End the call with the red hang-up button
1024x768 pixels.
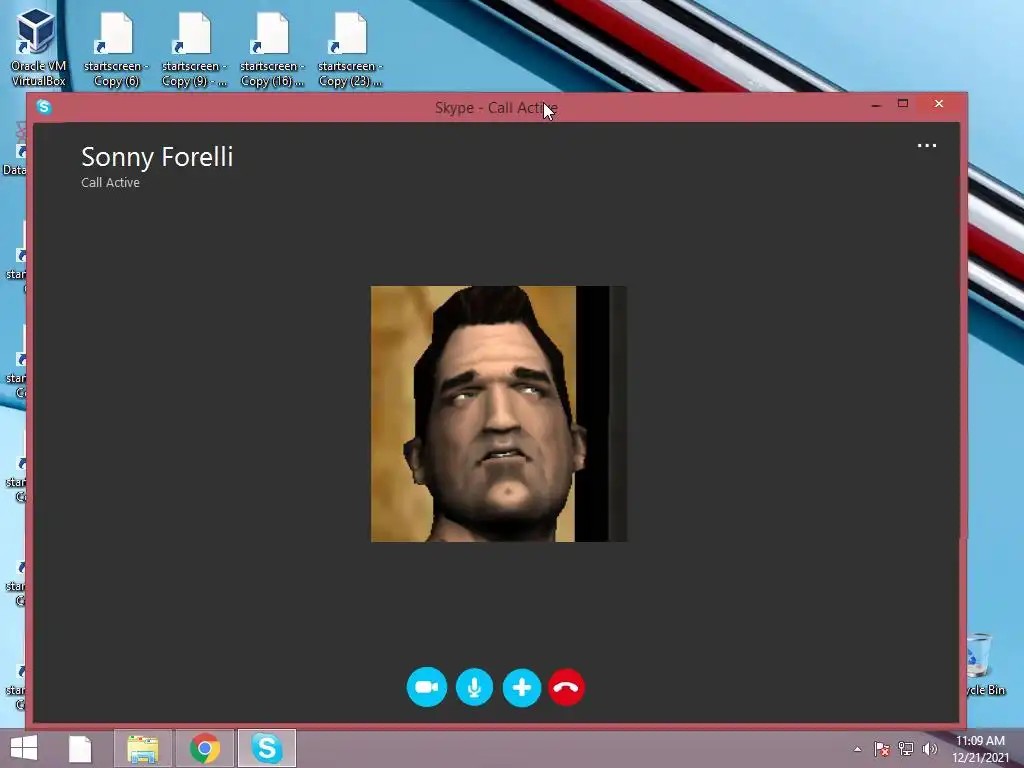(x=566, y=687)
